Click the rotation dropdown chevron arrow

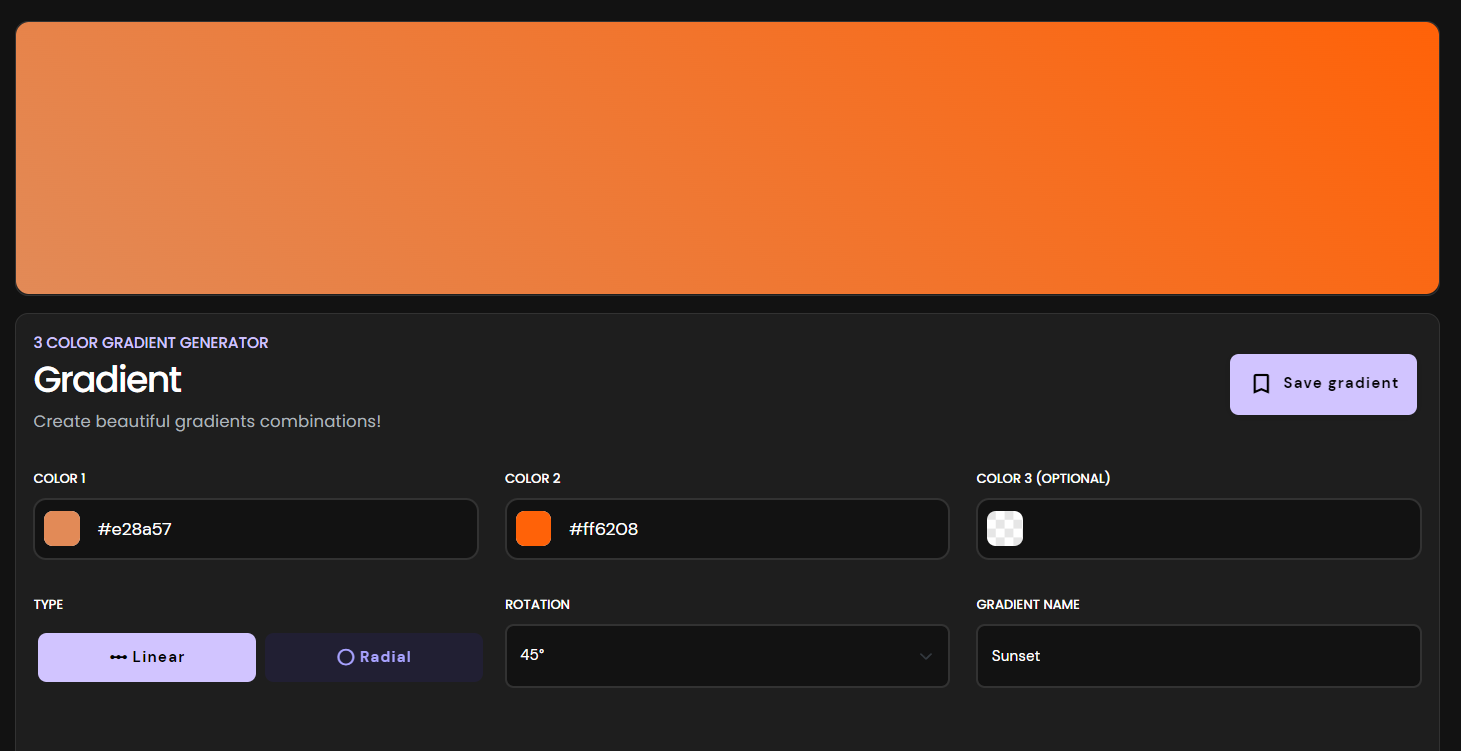[926, 656]
